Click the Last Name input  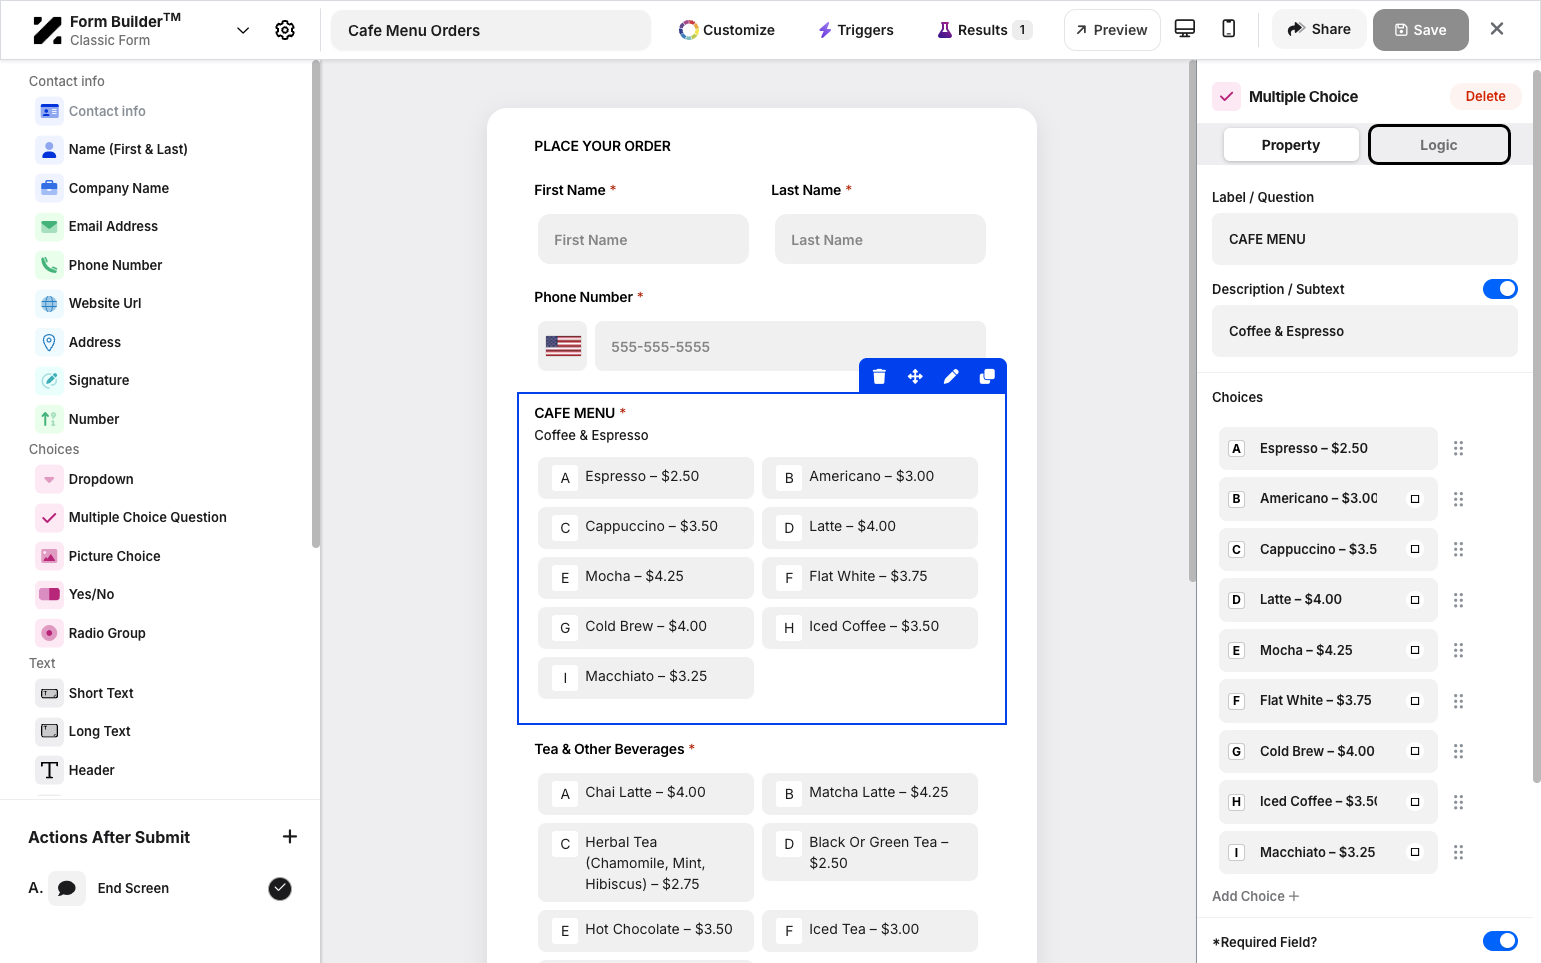tap(880, 239)
